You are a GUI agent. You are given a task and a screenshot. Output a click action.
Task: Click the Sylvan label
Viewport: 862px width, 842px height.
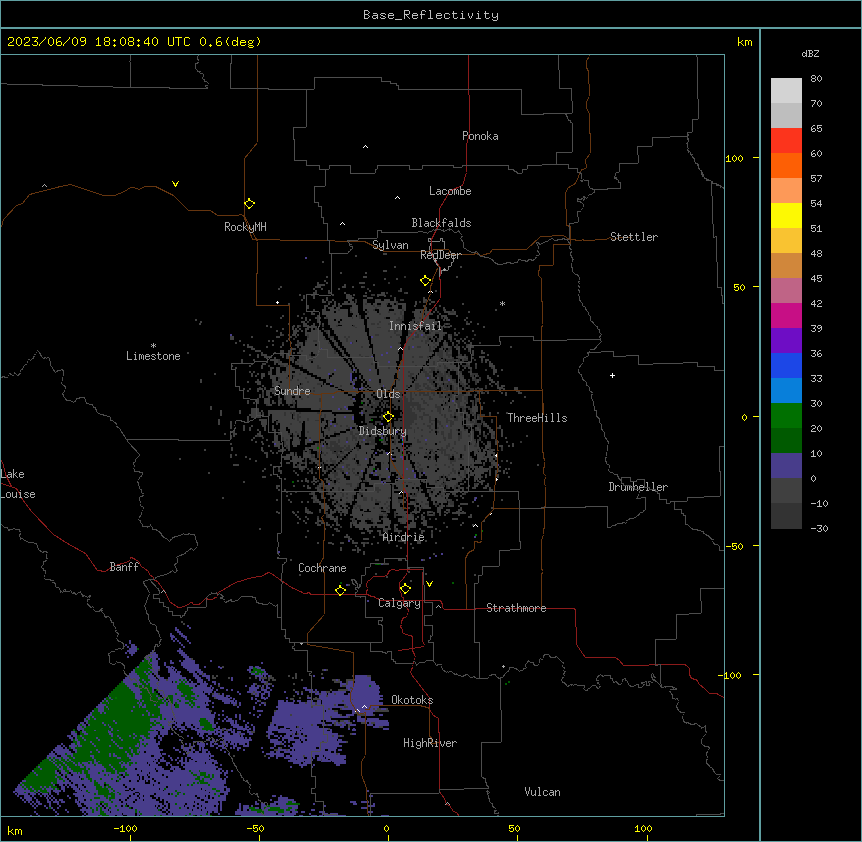[x=390, y=245]
